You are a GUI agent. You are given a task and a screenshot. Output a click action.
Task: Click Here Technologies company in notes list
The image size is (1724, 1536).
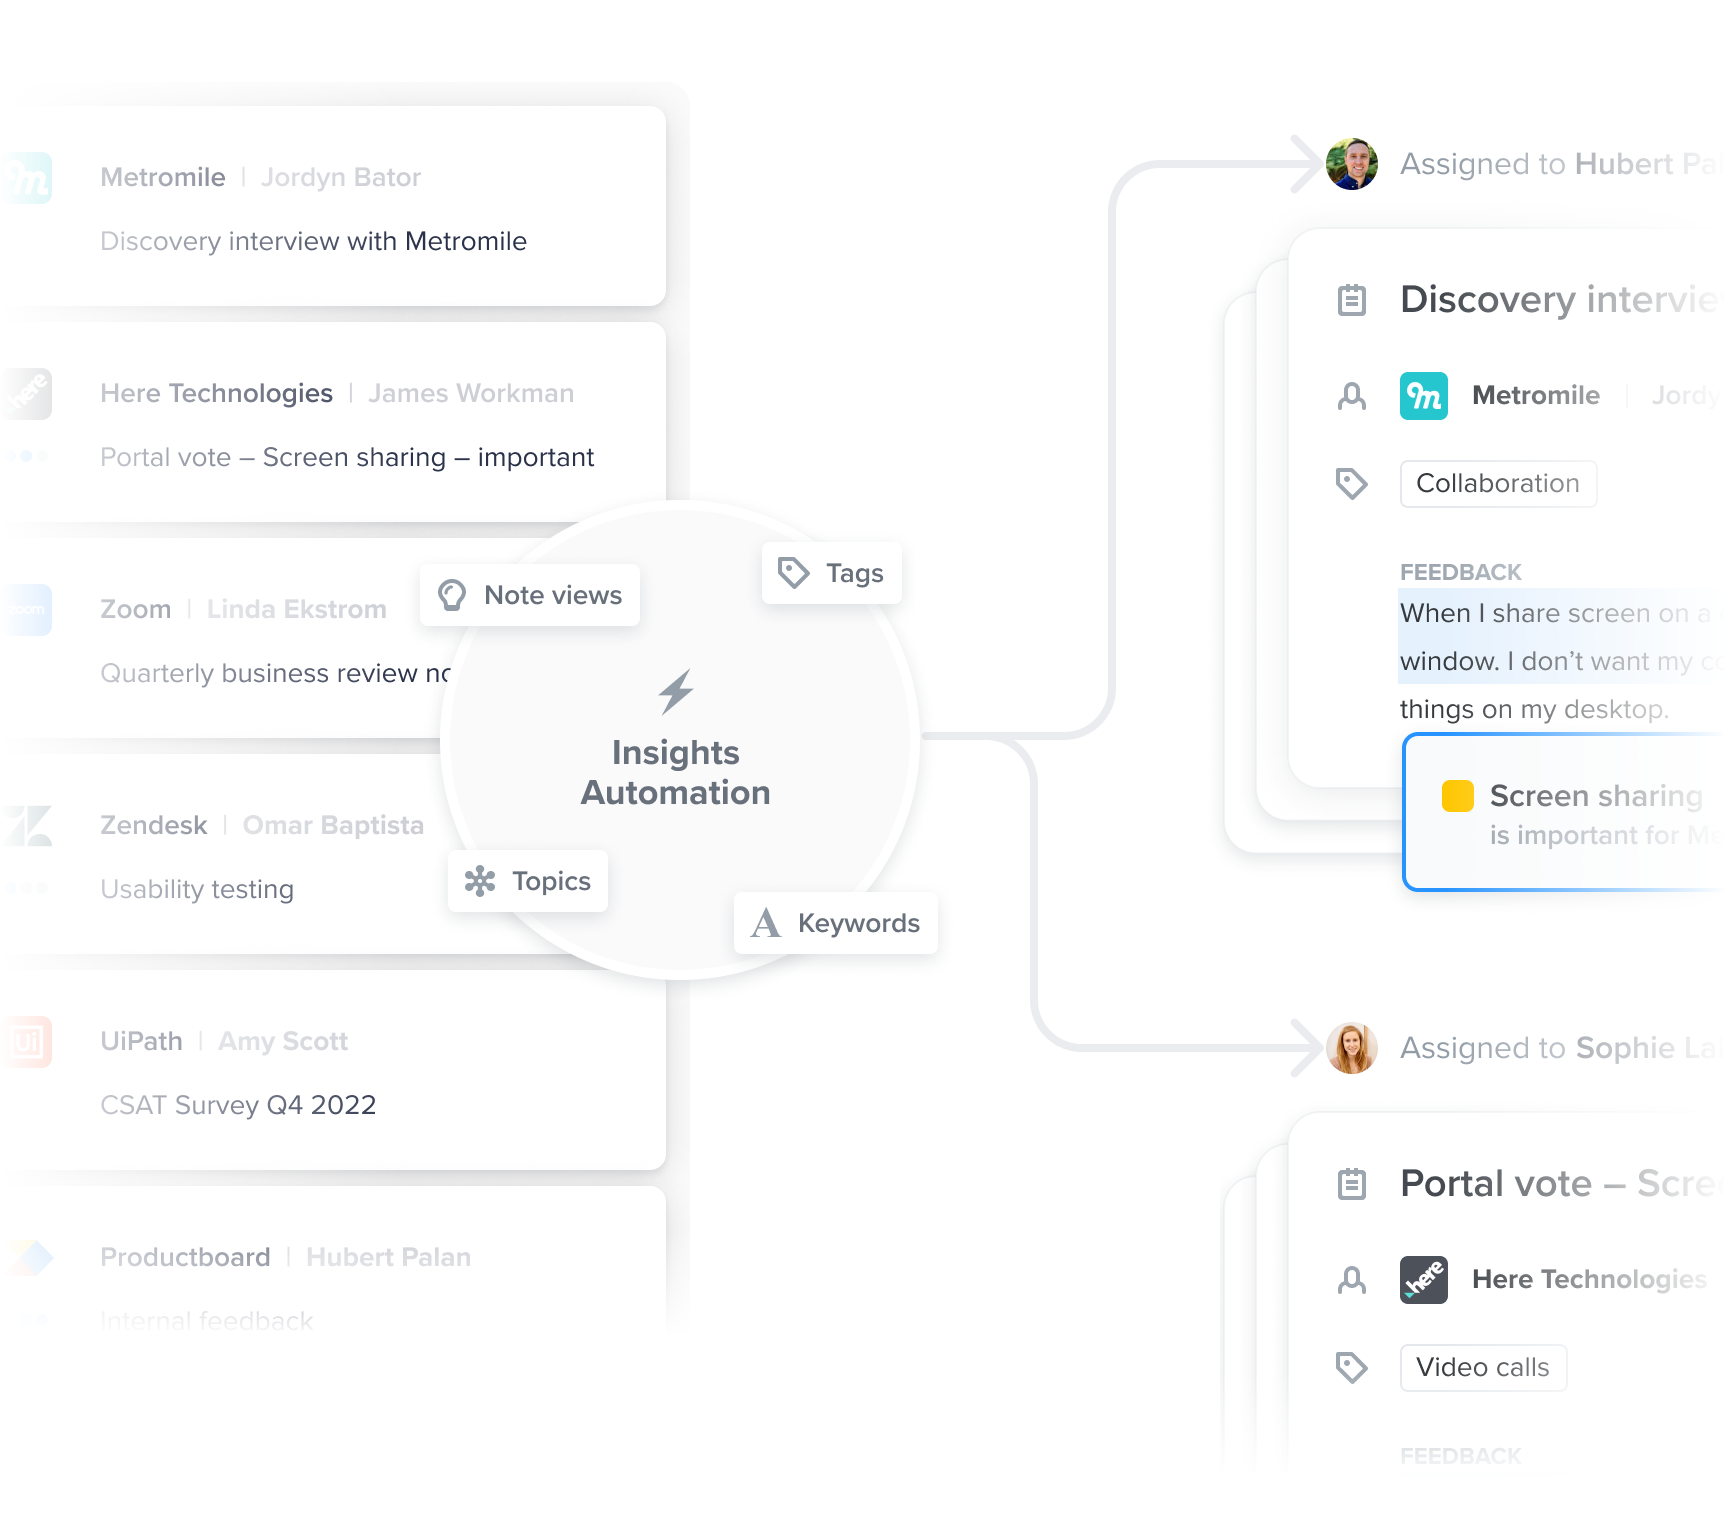[x=217, y=393]
